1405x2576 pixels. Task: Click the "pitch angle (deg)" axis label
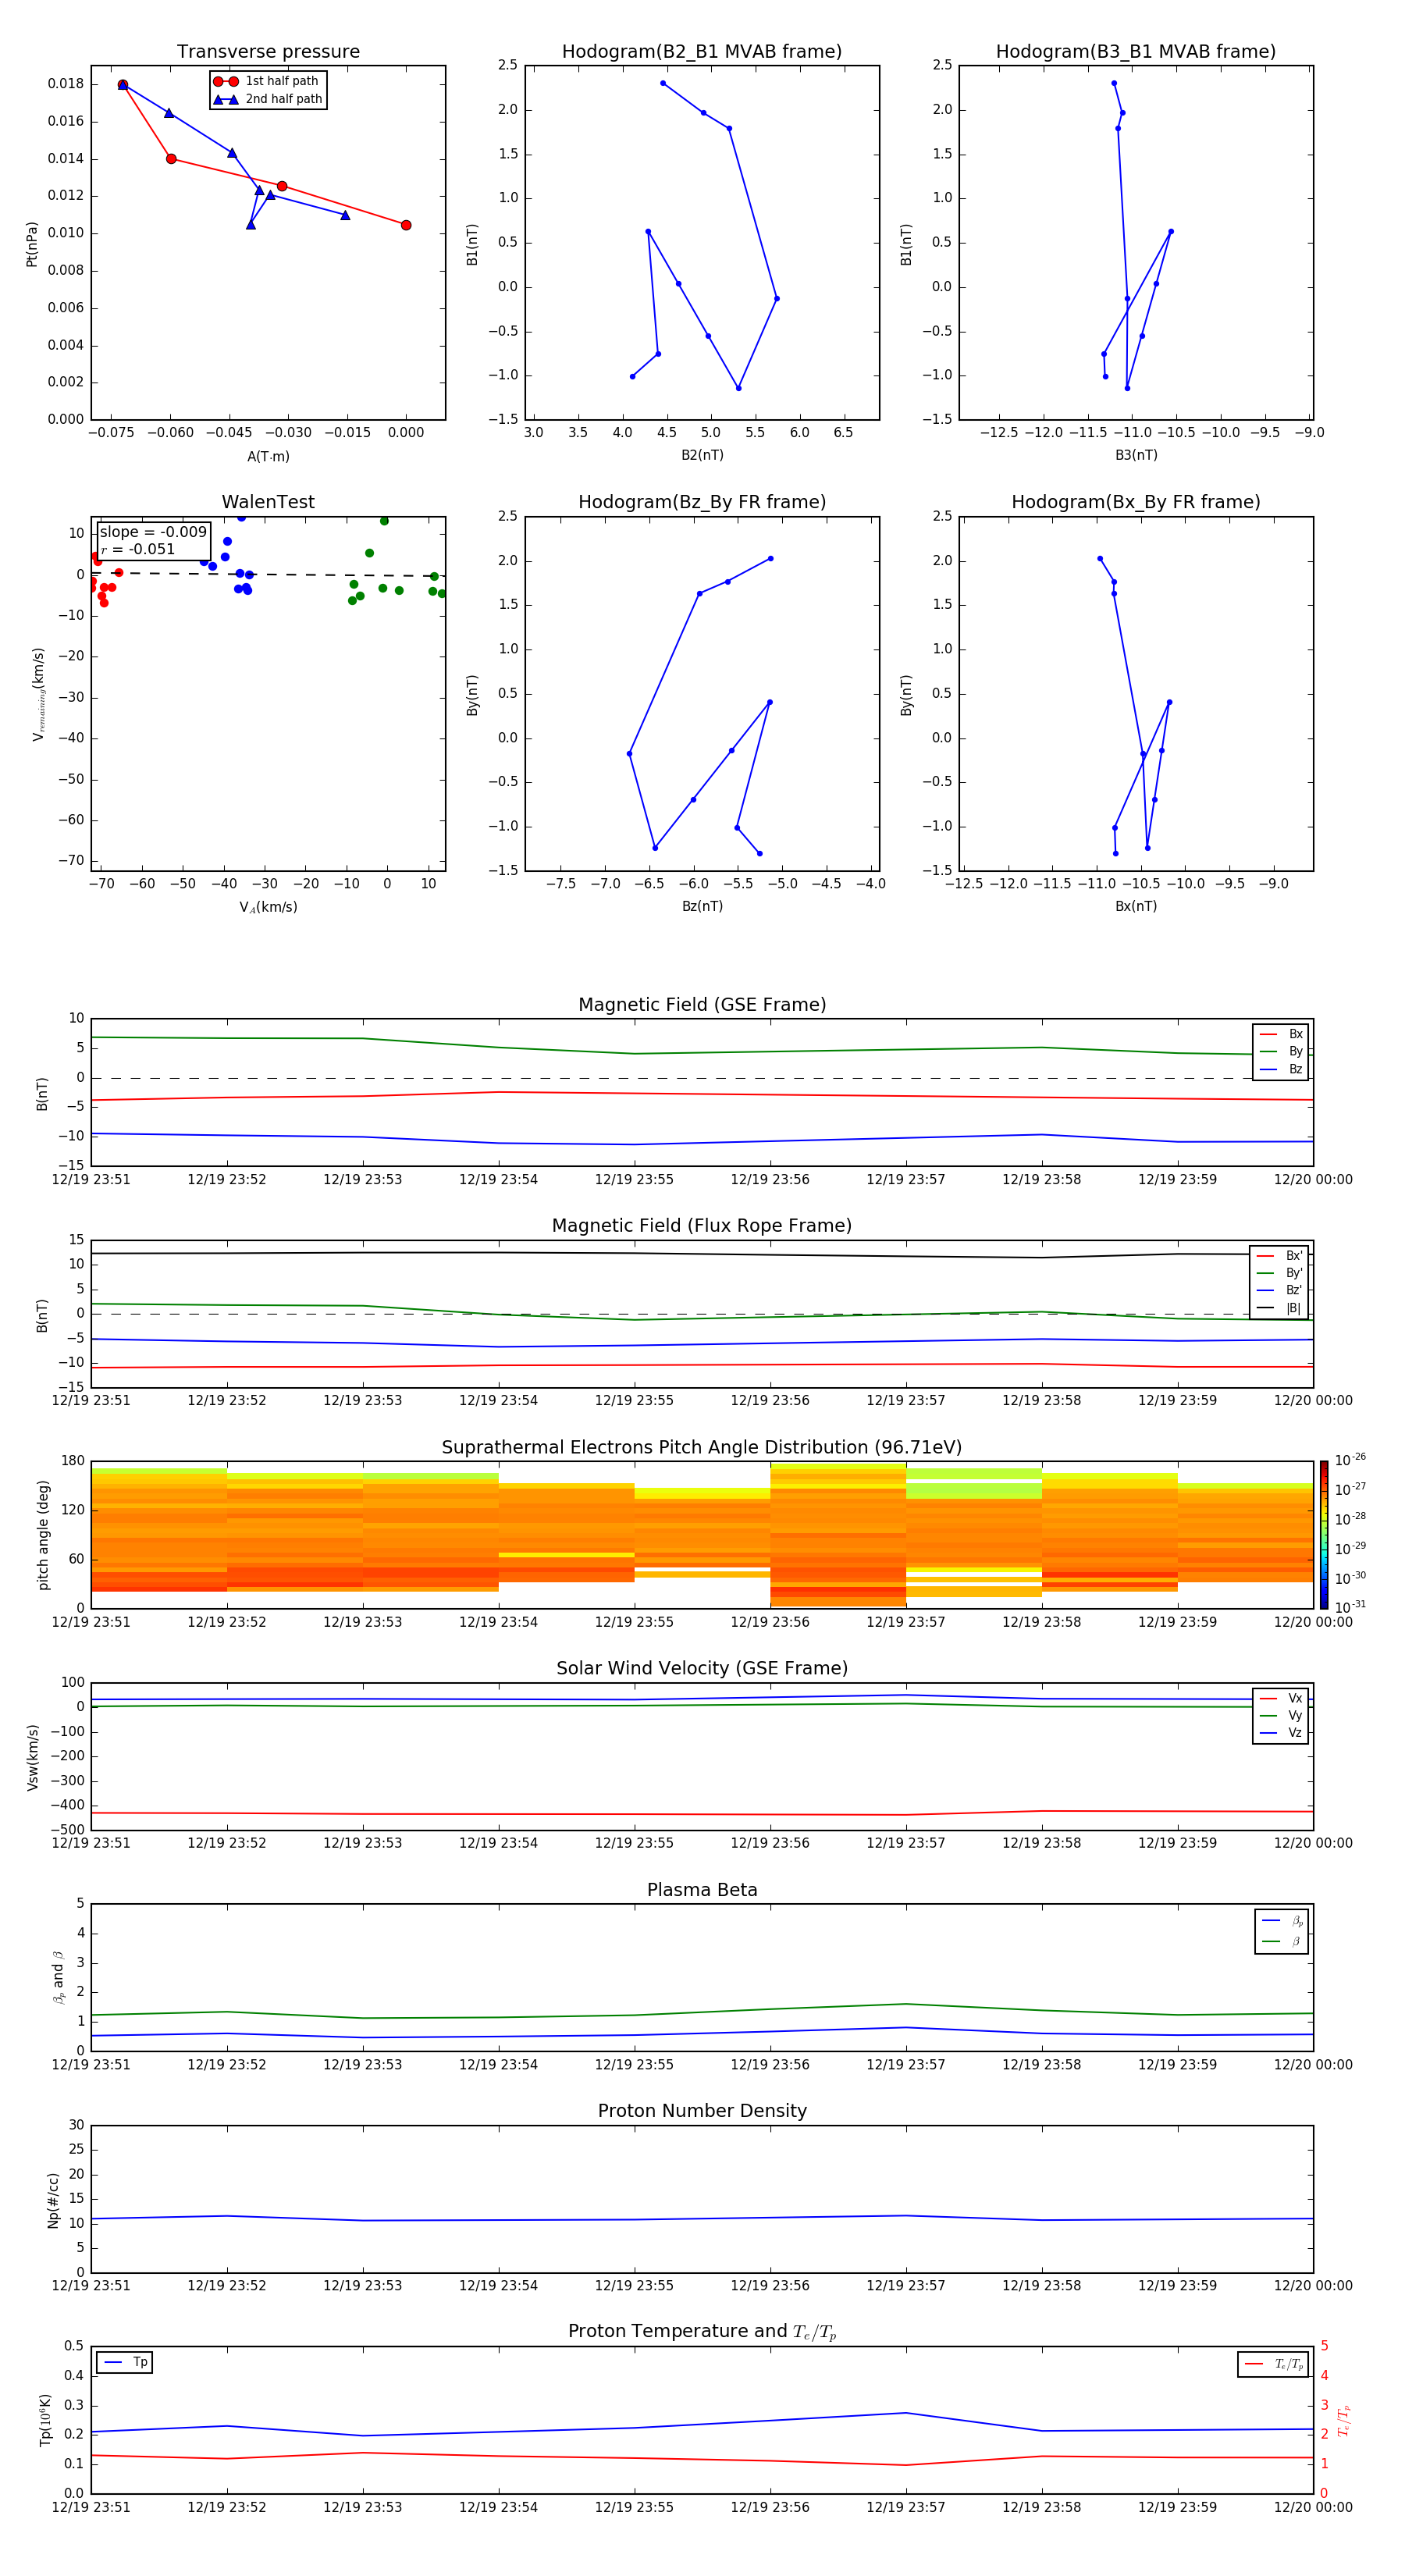pos(43,1535)
